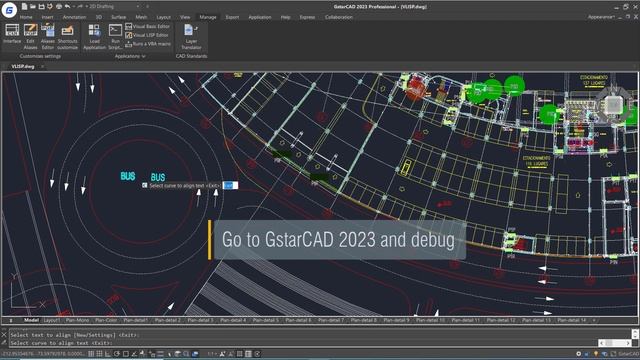Switch to the Home ribbon tab
Screen dimensions: 640x360
click(26, 17)
